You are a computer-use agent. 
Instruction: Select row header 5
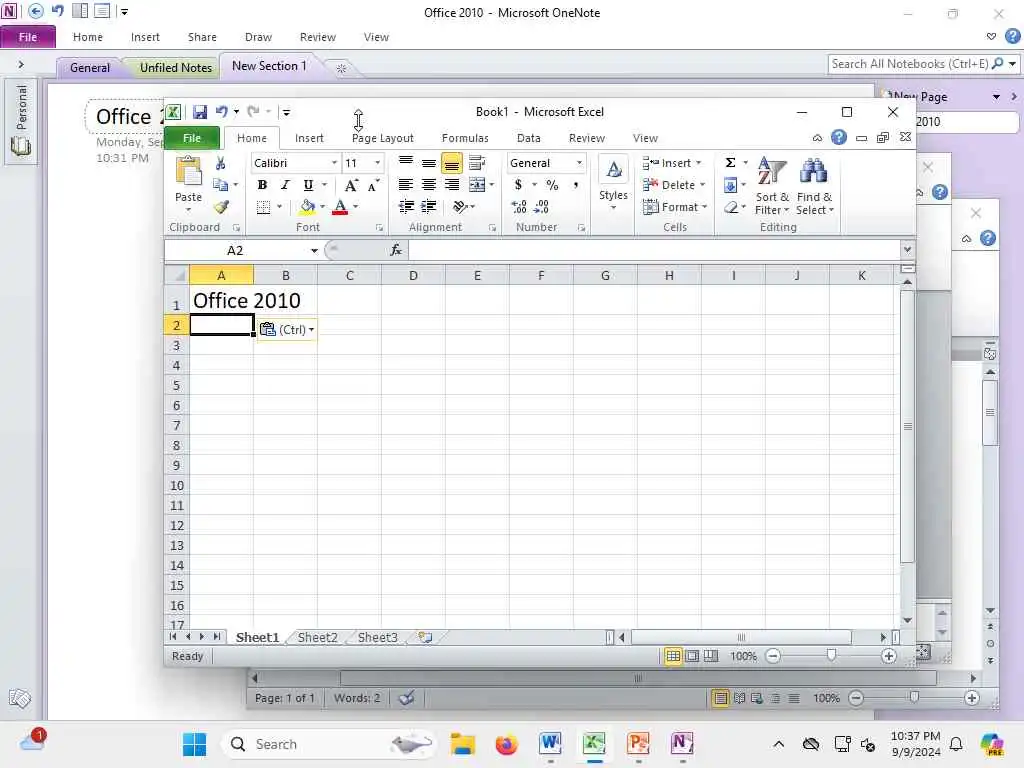pyautogui.click(x=176, y=385)
